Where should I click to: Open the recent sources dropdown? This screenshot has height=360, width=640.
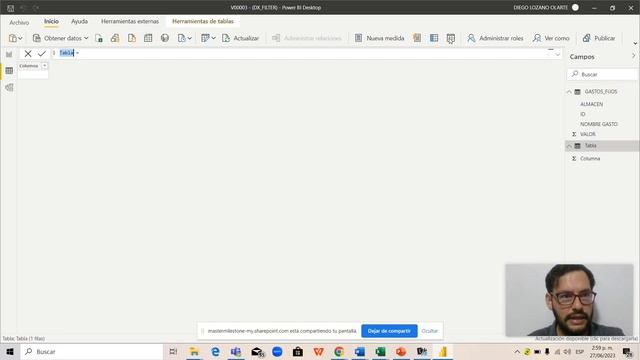(184, 38)
